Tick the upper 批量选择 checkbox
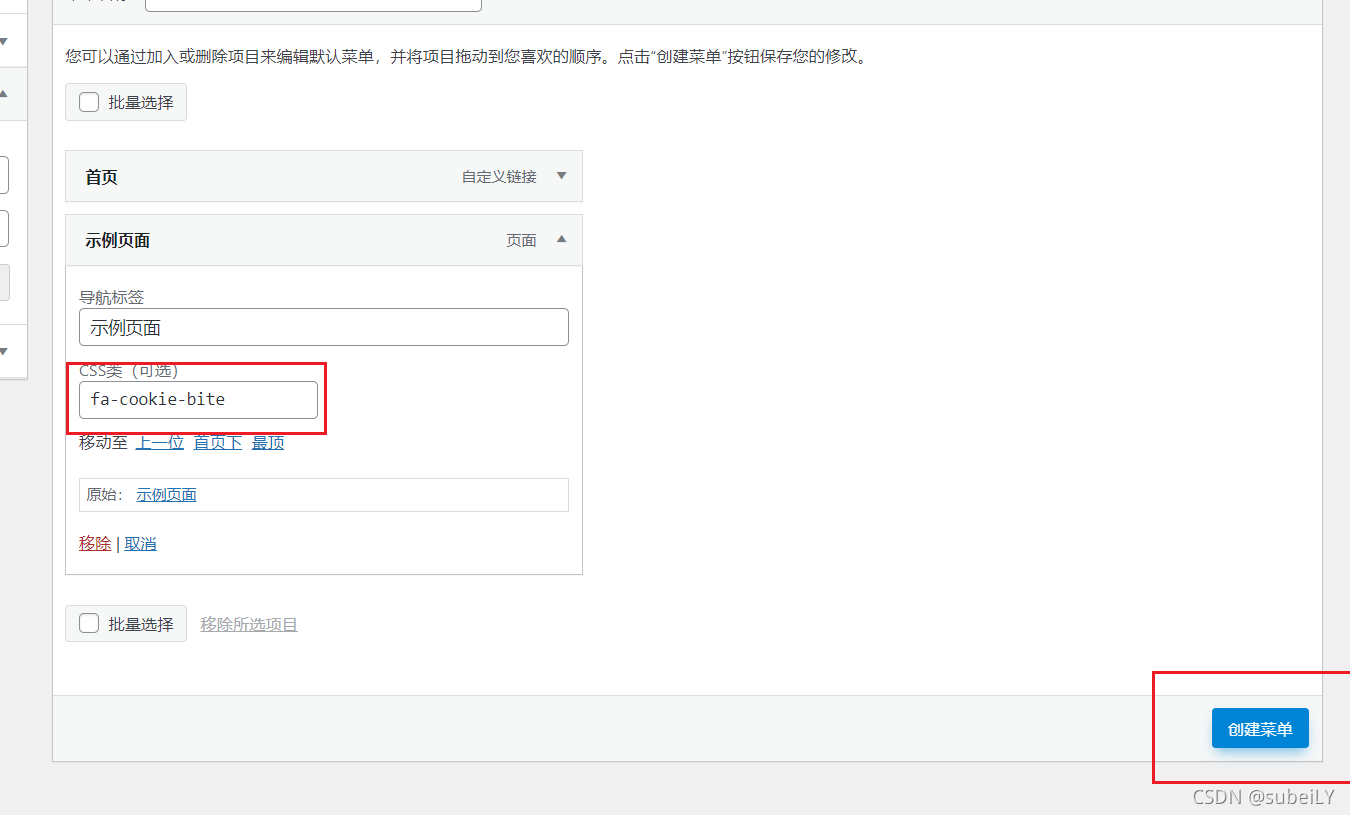1350x815 pixels. click(89, 102)
